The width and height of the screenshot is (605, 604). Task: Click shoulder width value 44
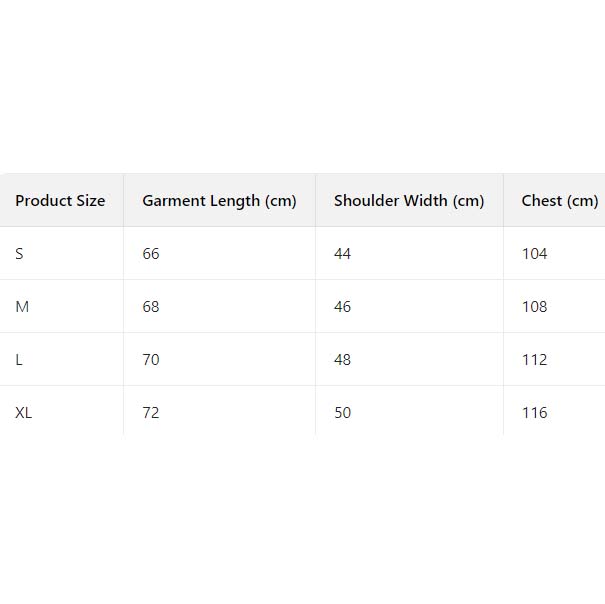[x=343, y=254]
